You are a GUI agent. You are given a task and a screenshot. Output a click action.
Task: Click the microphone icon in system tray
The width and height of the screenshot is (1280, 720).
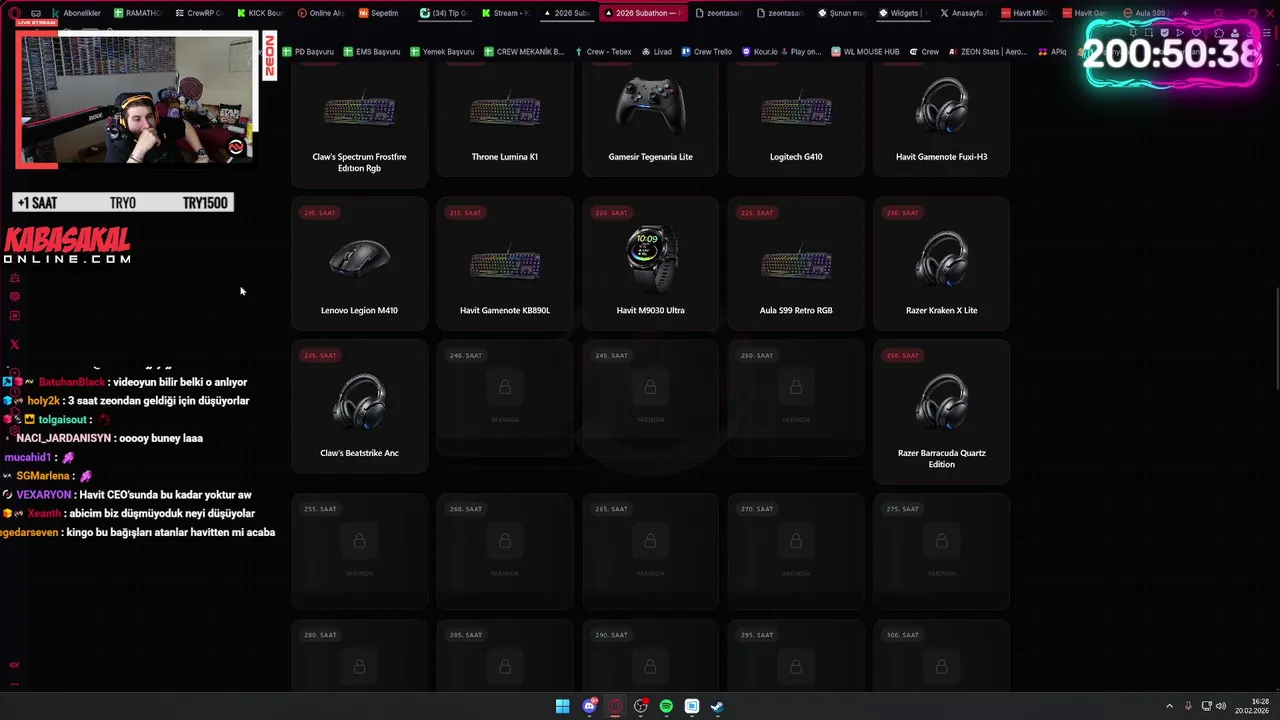pyautogui.click(x=1188, y=706)
